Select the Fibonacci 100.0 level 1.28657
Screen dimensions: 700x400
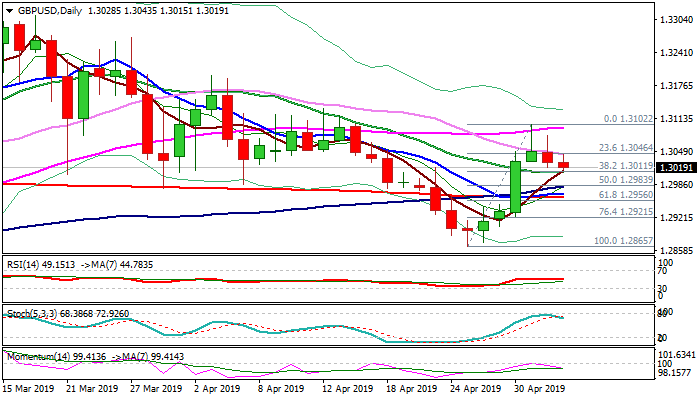click(624, 241)
